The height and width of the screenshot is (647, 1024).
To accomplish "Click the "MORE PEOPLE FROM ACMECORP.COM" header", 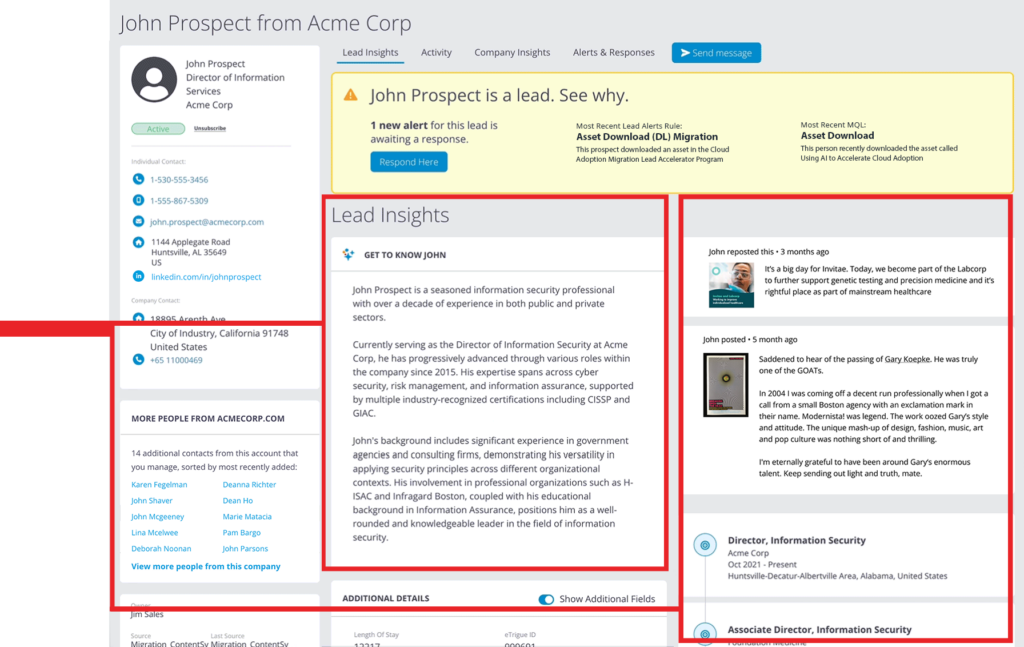I will (x=208, y=418).
